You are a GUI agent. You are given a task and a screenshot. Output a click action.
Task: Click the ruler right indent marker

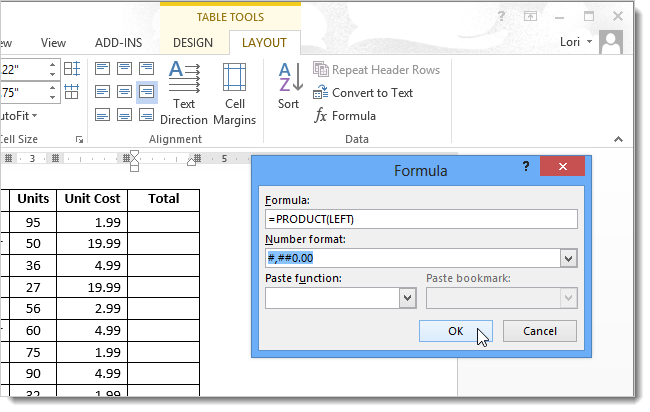pos(192,162)
